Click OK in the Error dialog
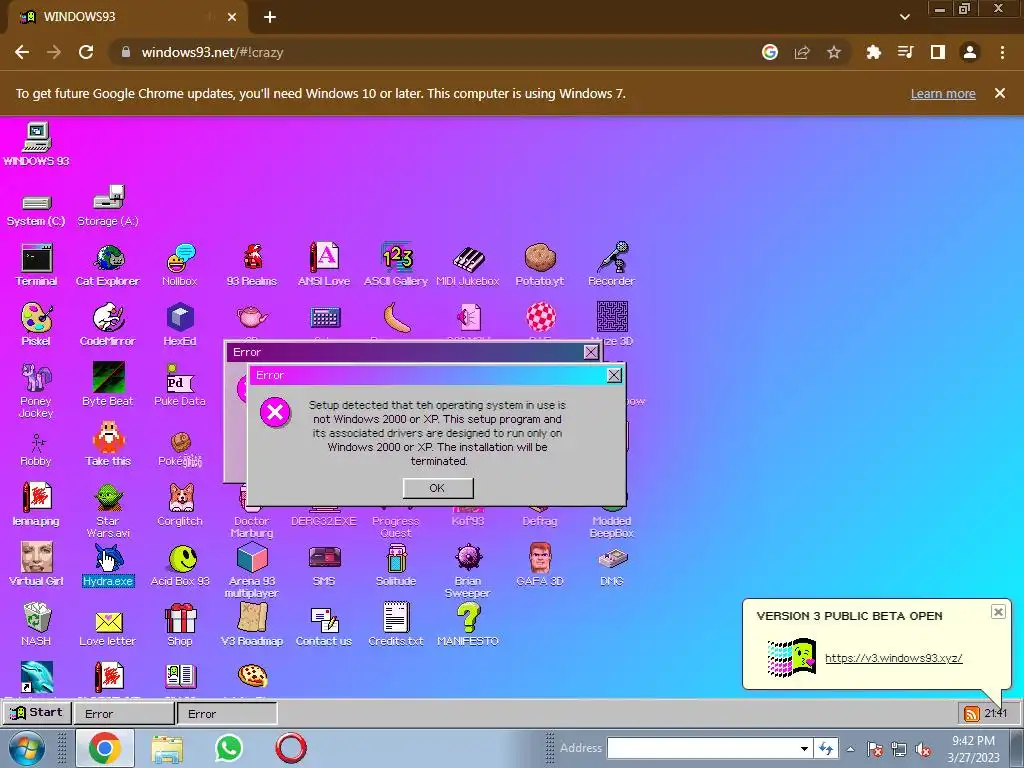 (x=438, y=488)
